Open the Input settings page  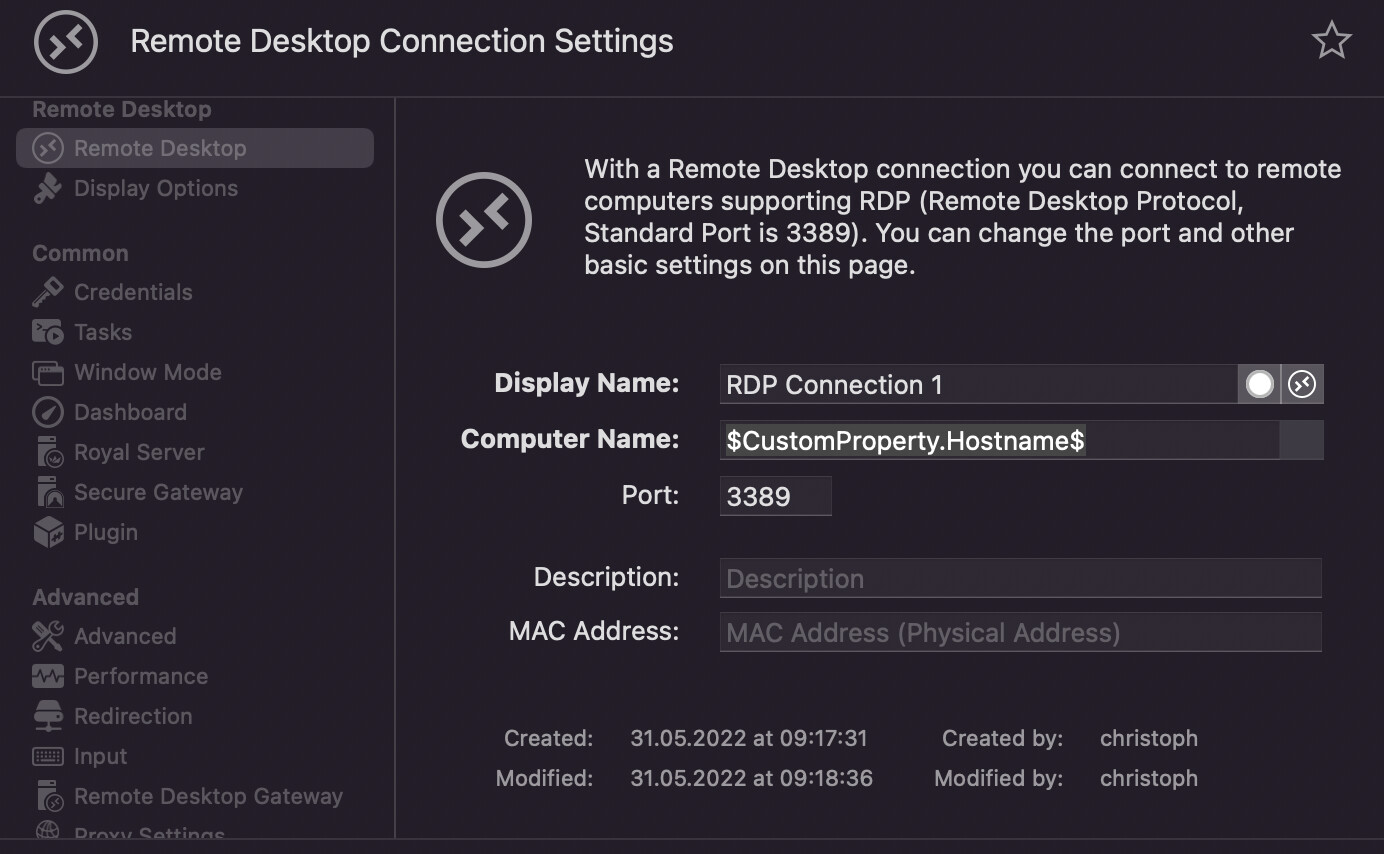pyautogui.click(x=100, y=756)
